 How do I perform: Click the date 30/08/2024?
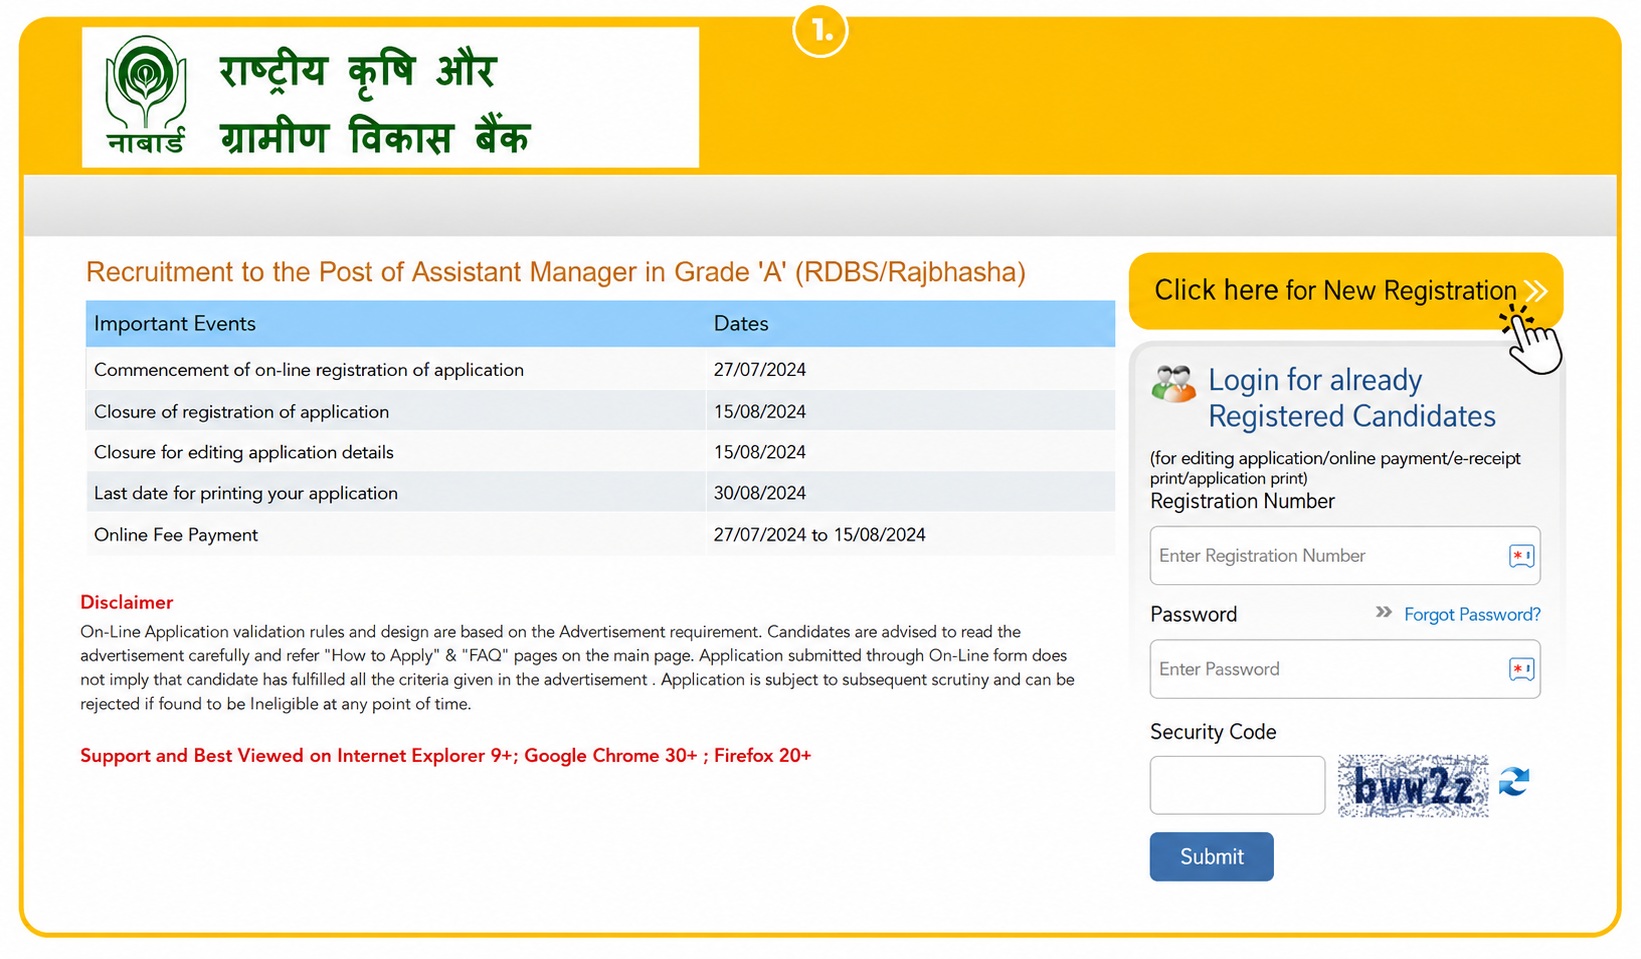coord(760,494)
